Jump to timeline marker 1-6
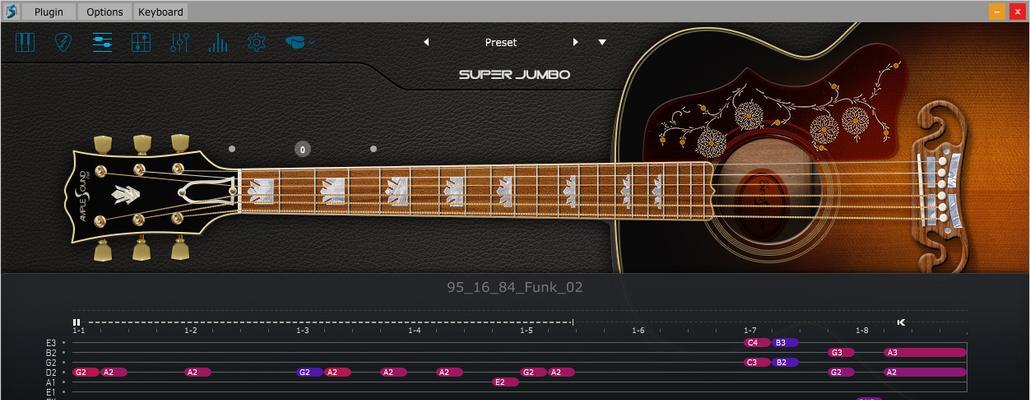Viewport: 1030px width, 400px height. [x=638, y=330]
